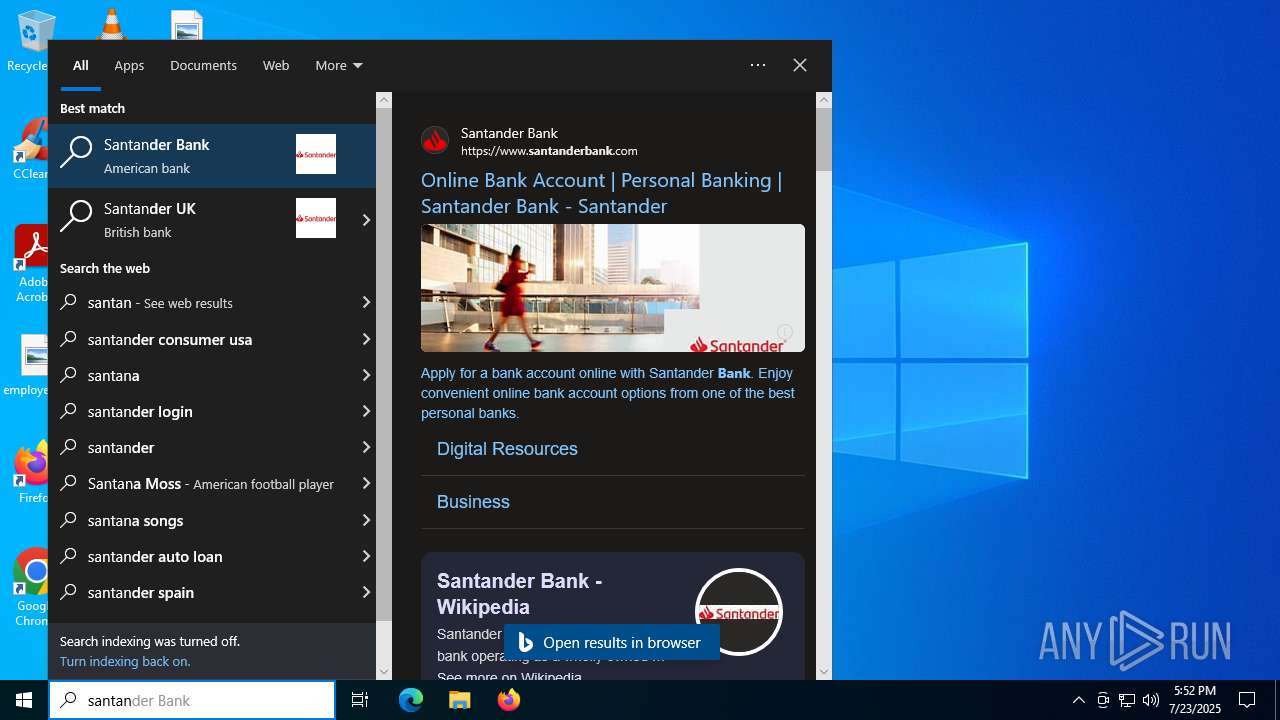The height and width of the screenshot is (720, 1280).
Task: Select 'Santana Moss' football player suggestion
Action: coord(202,483)
